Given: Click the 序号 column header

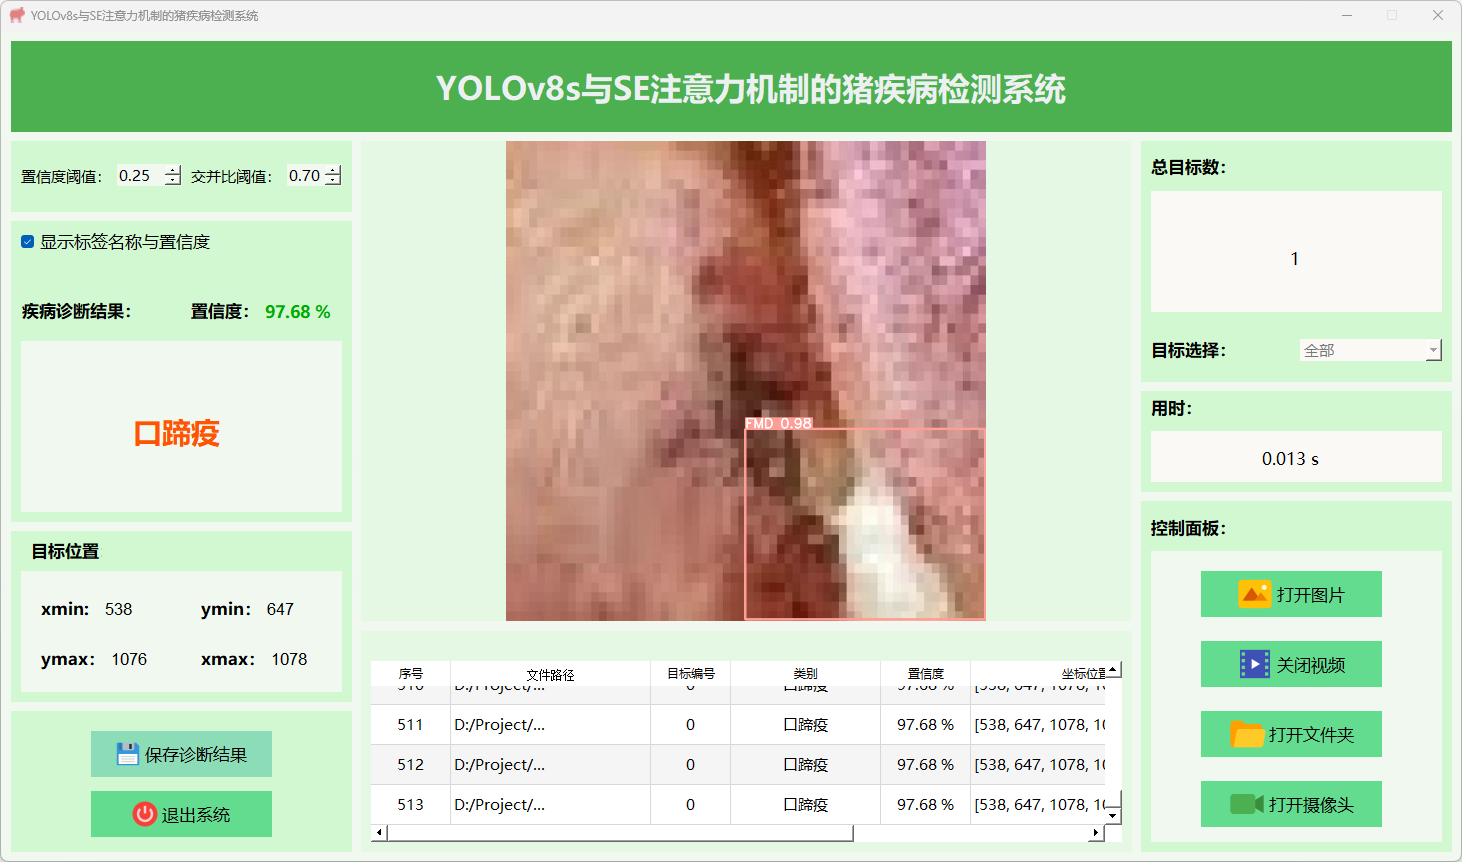Looking at the screenshot, I should [x=411, y=674].
